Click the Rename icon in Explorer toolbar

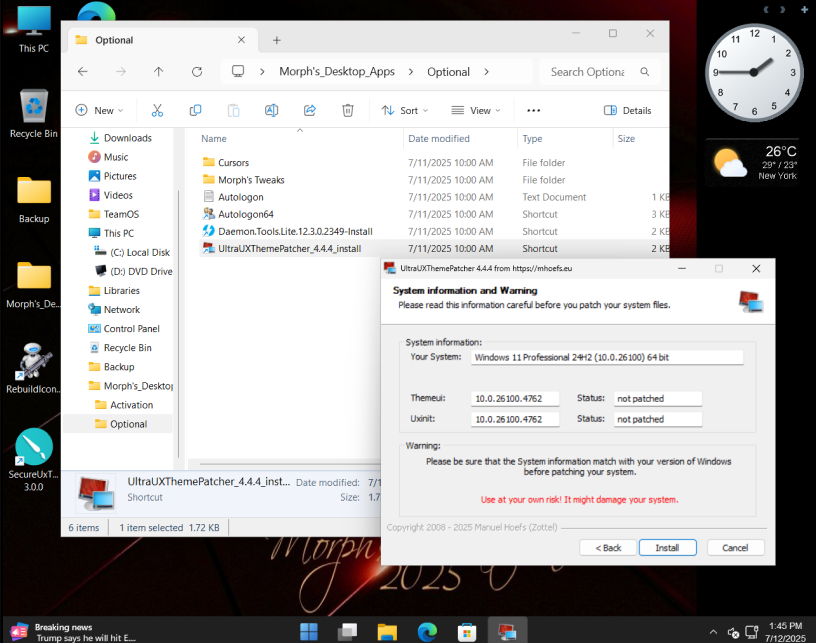(272, 110)
